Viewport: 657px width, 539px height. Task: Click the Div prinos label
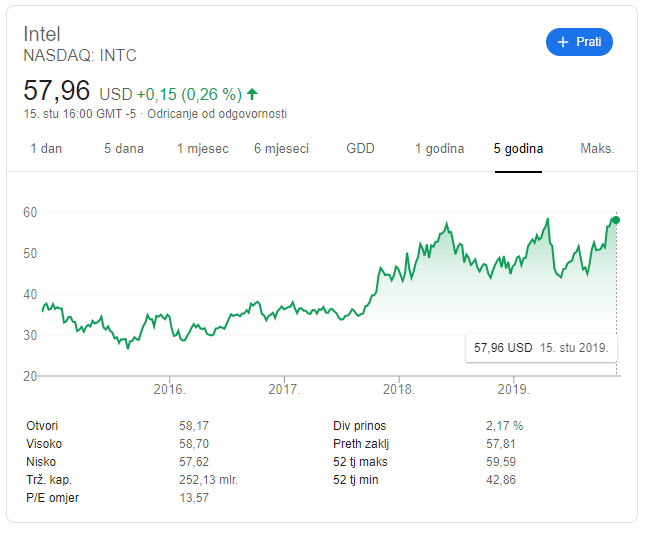click(360, 426)
